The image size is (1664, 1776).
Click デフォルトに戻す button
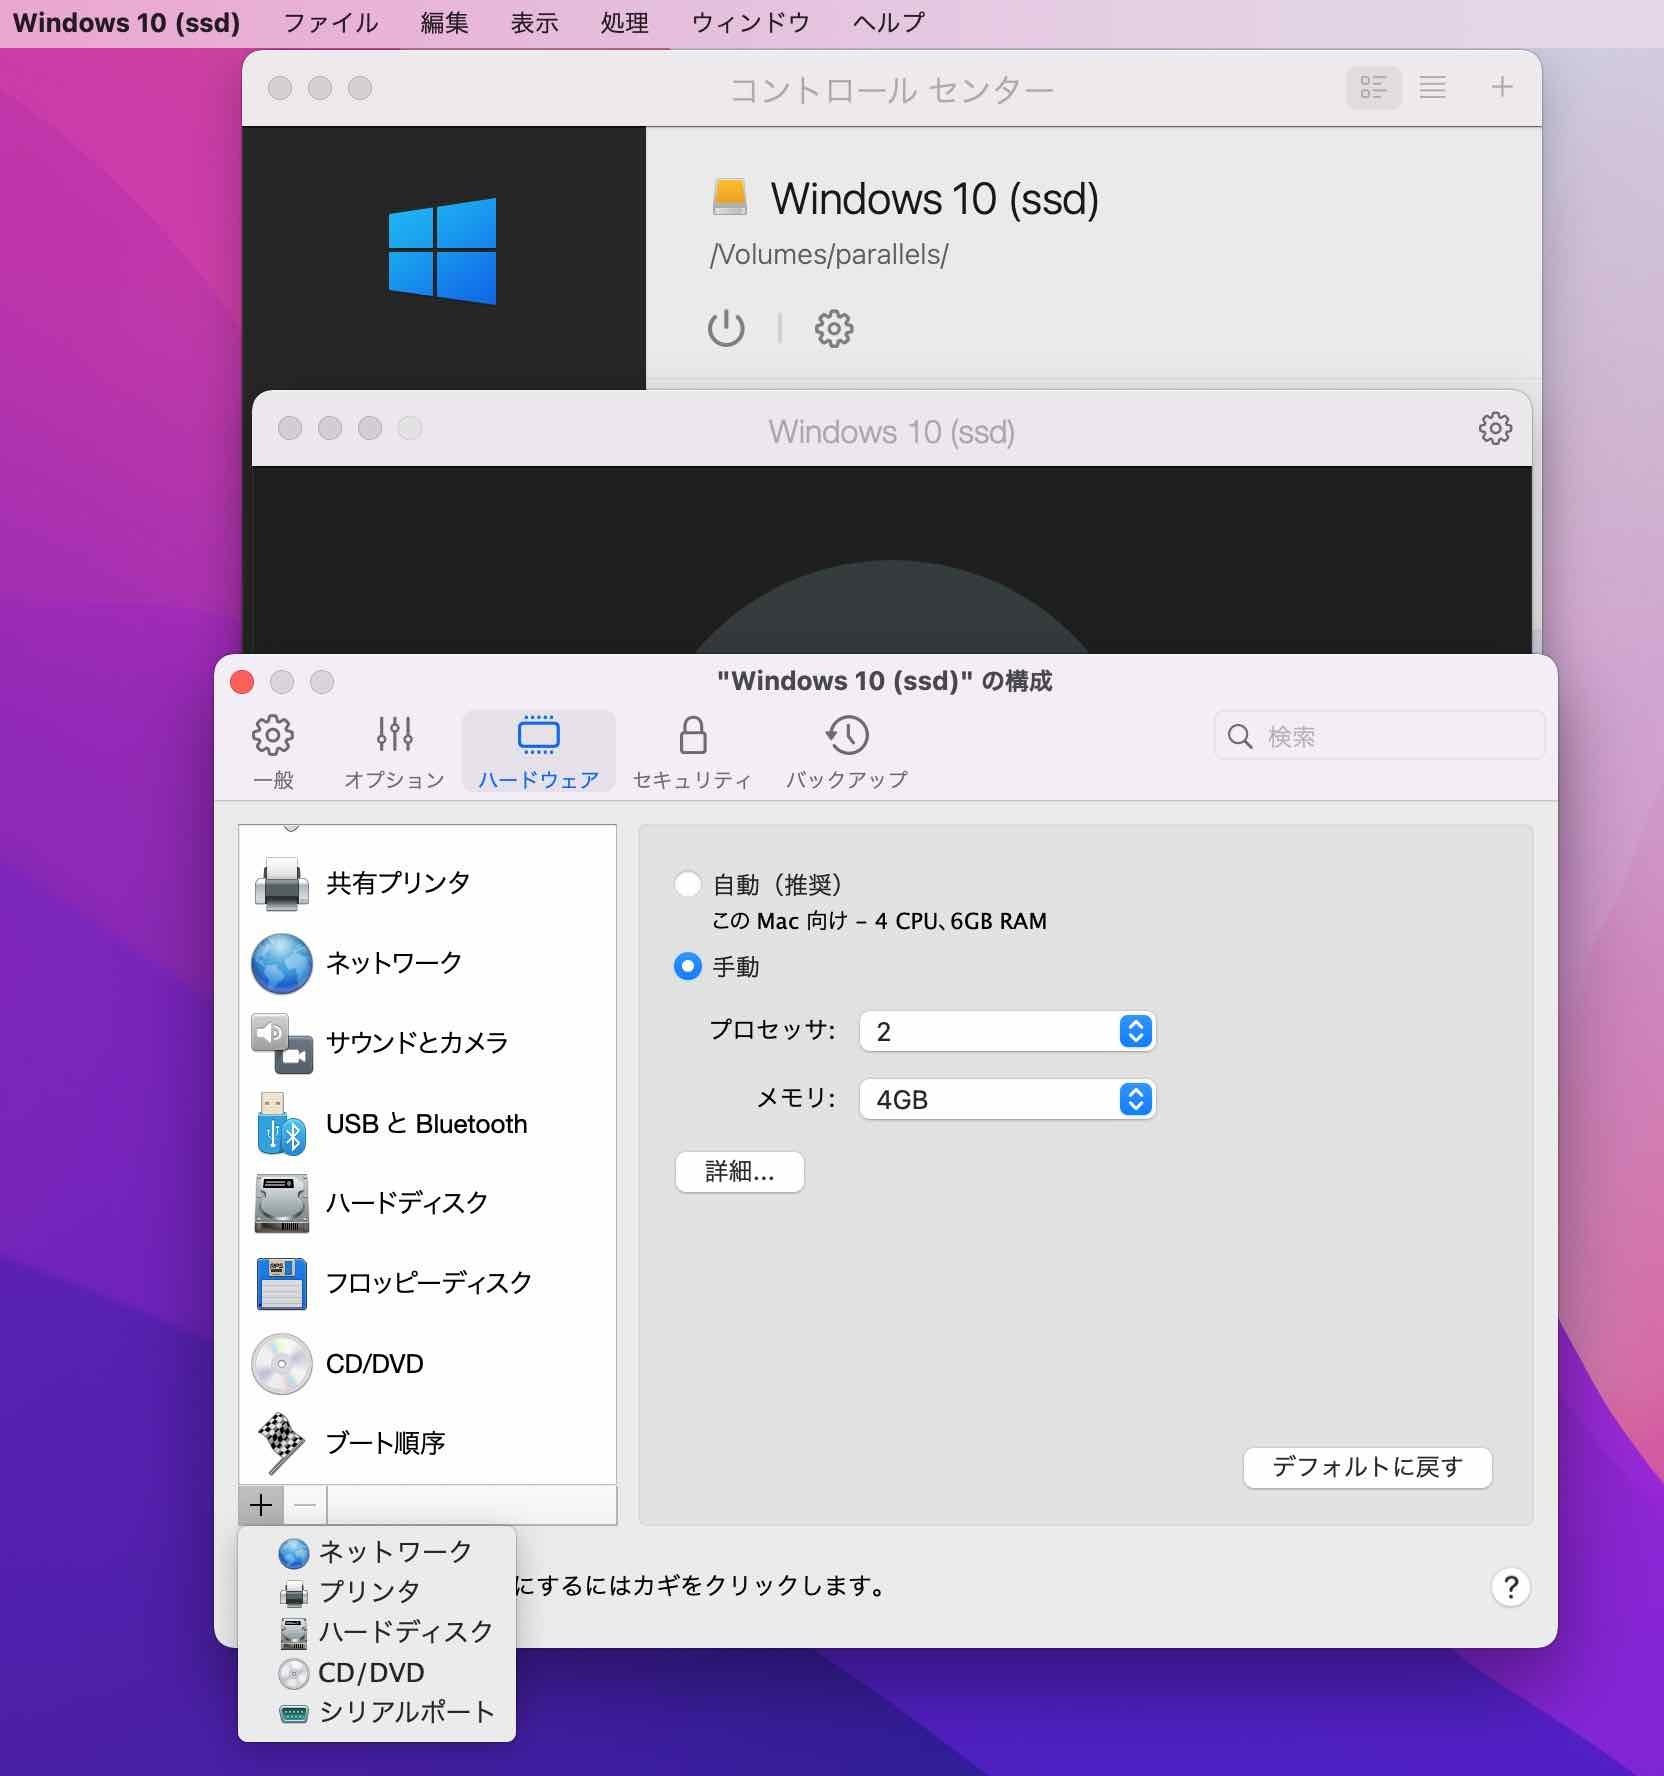tap(1367, 1467)
